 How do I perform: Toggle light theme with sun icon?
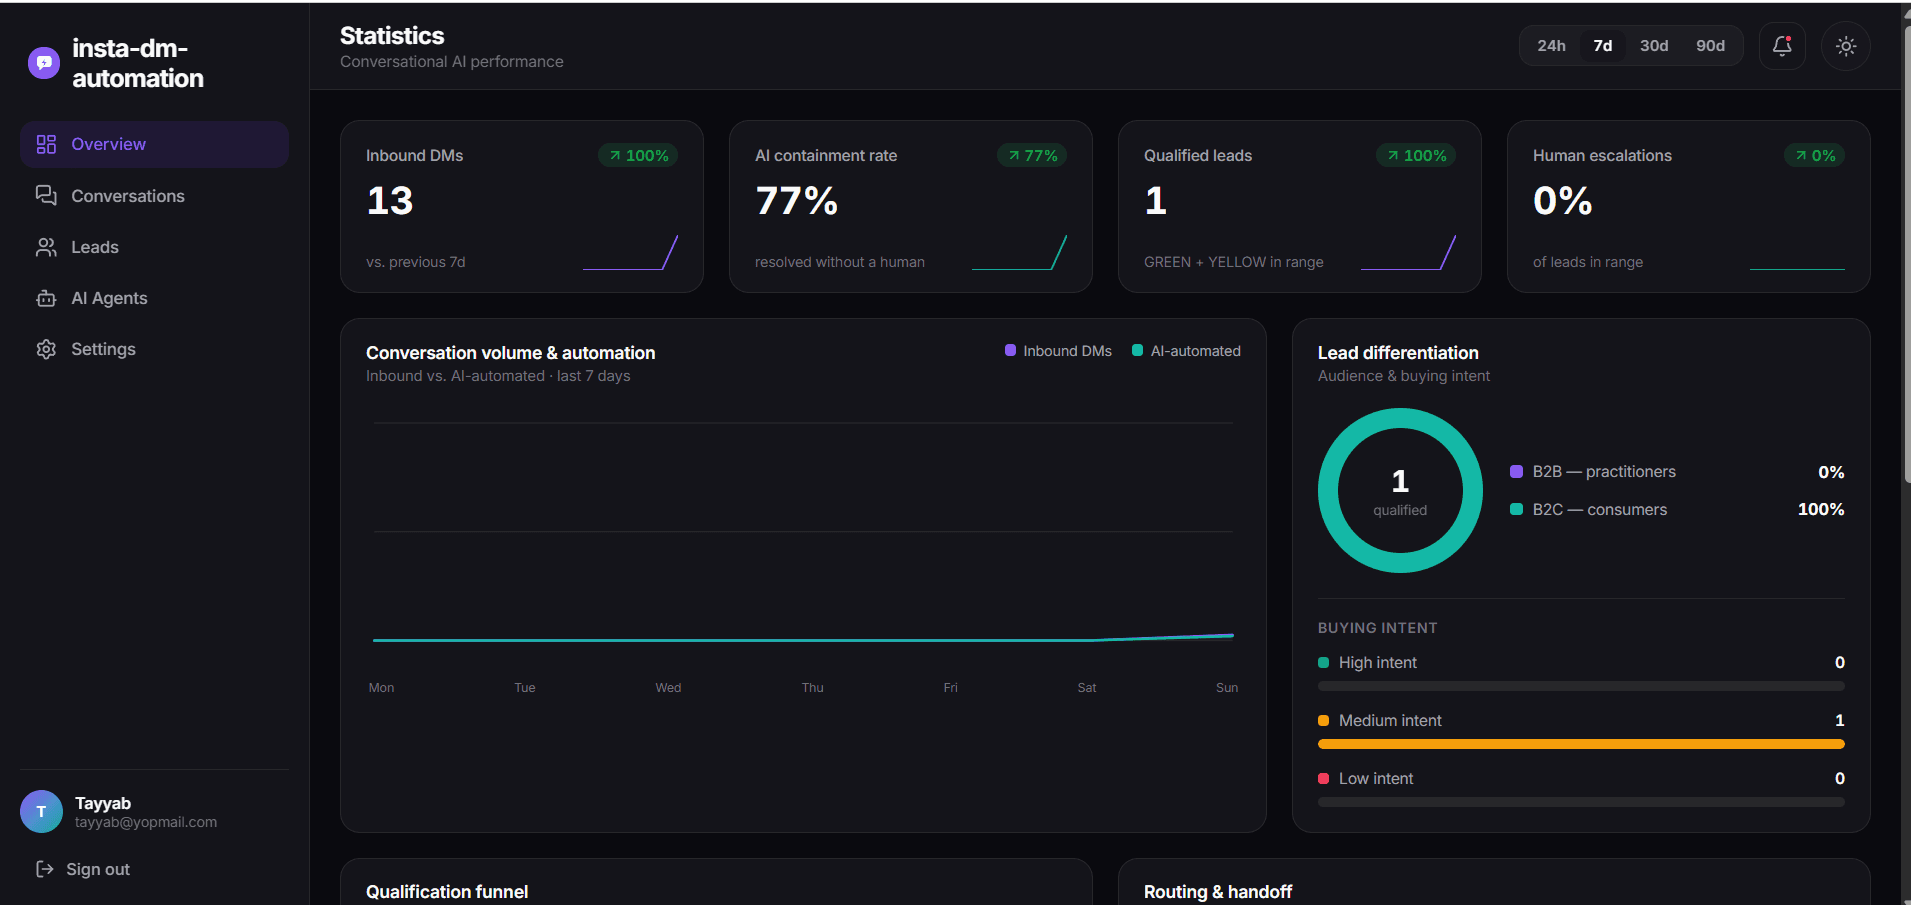(1845, 46)
